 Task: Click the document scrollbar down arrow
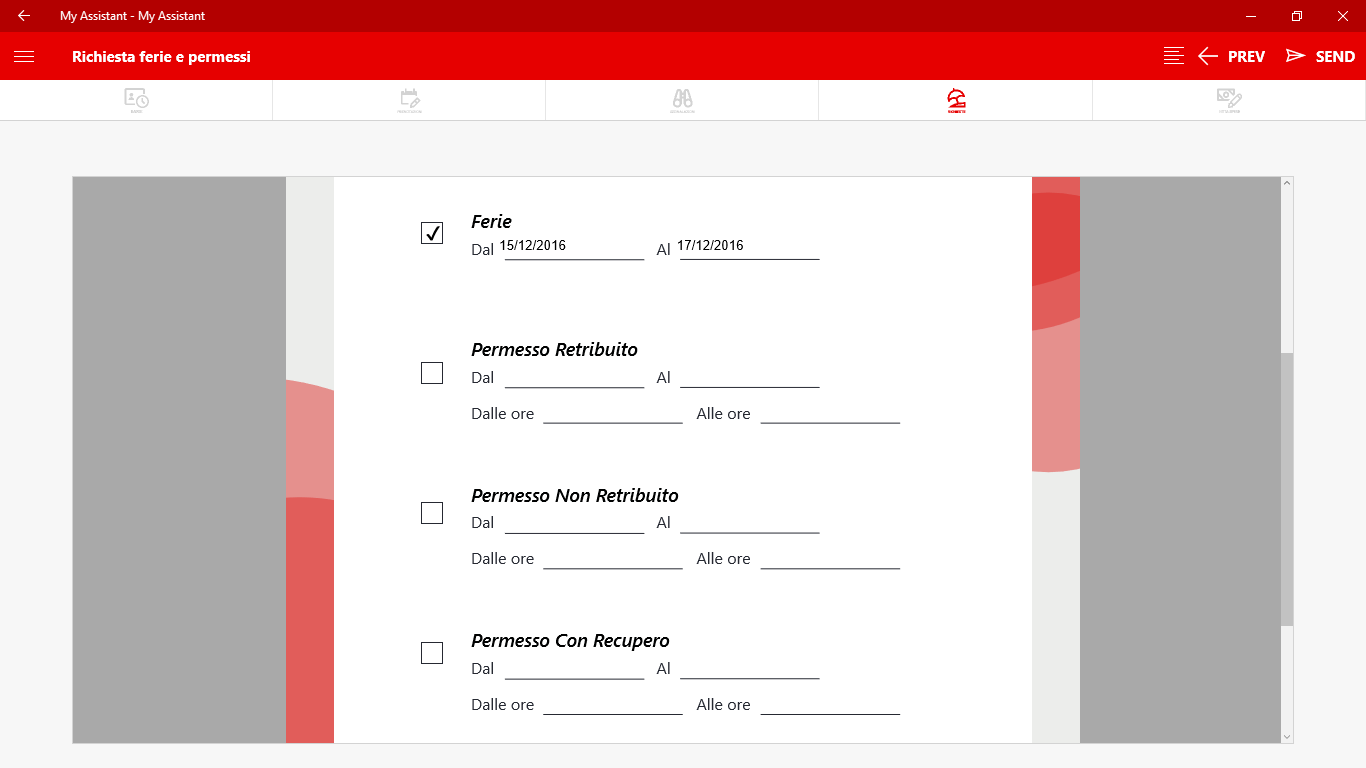1287,736
